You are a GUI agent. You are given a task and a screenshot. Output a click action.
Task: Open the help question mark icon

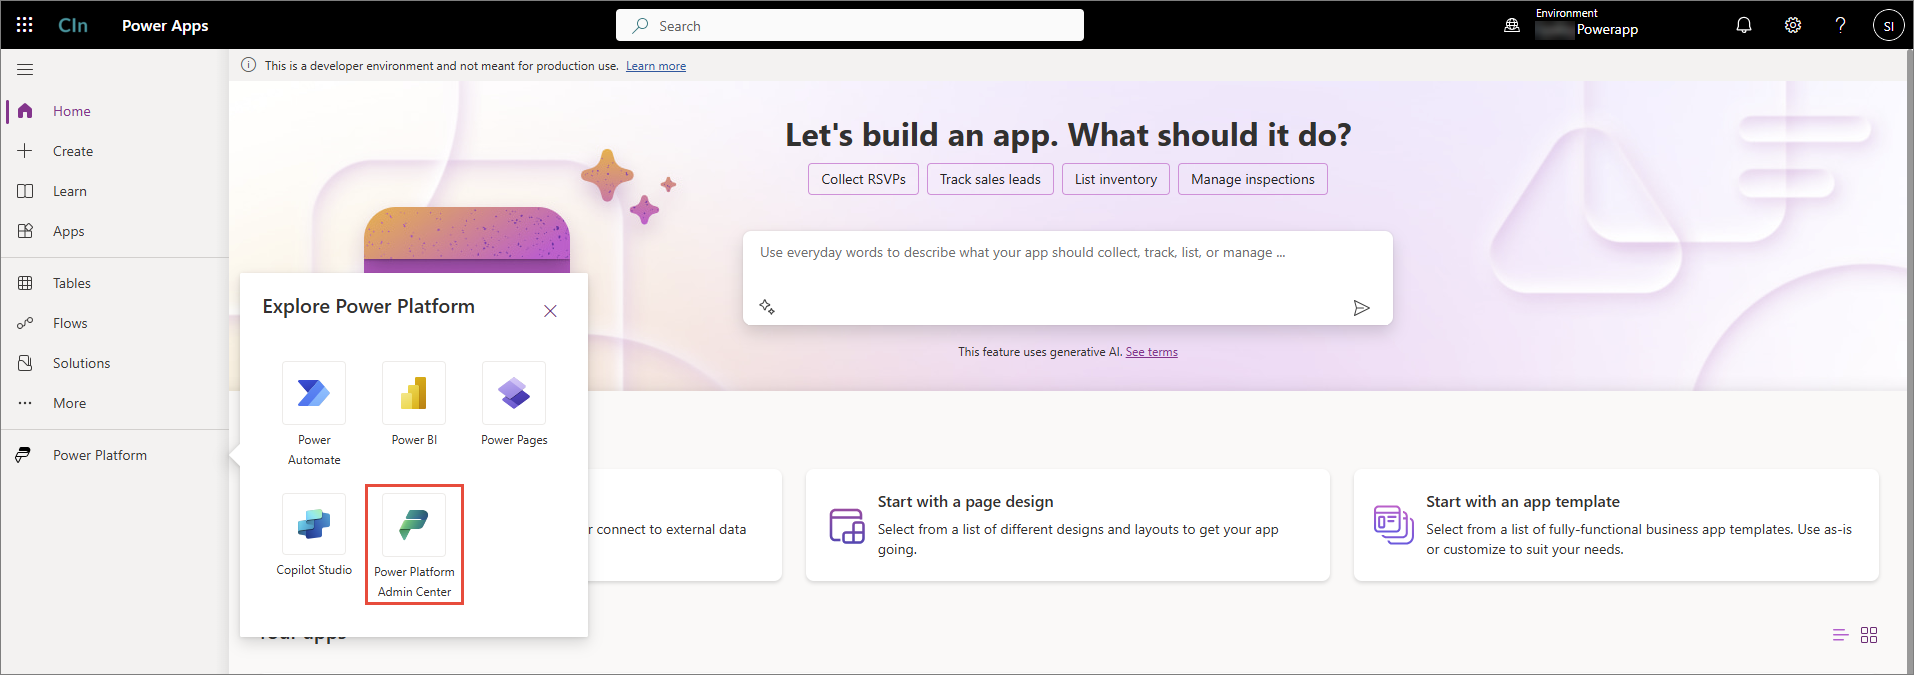tap(1841, 25)
